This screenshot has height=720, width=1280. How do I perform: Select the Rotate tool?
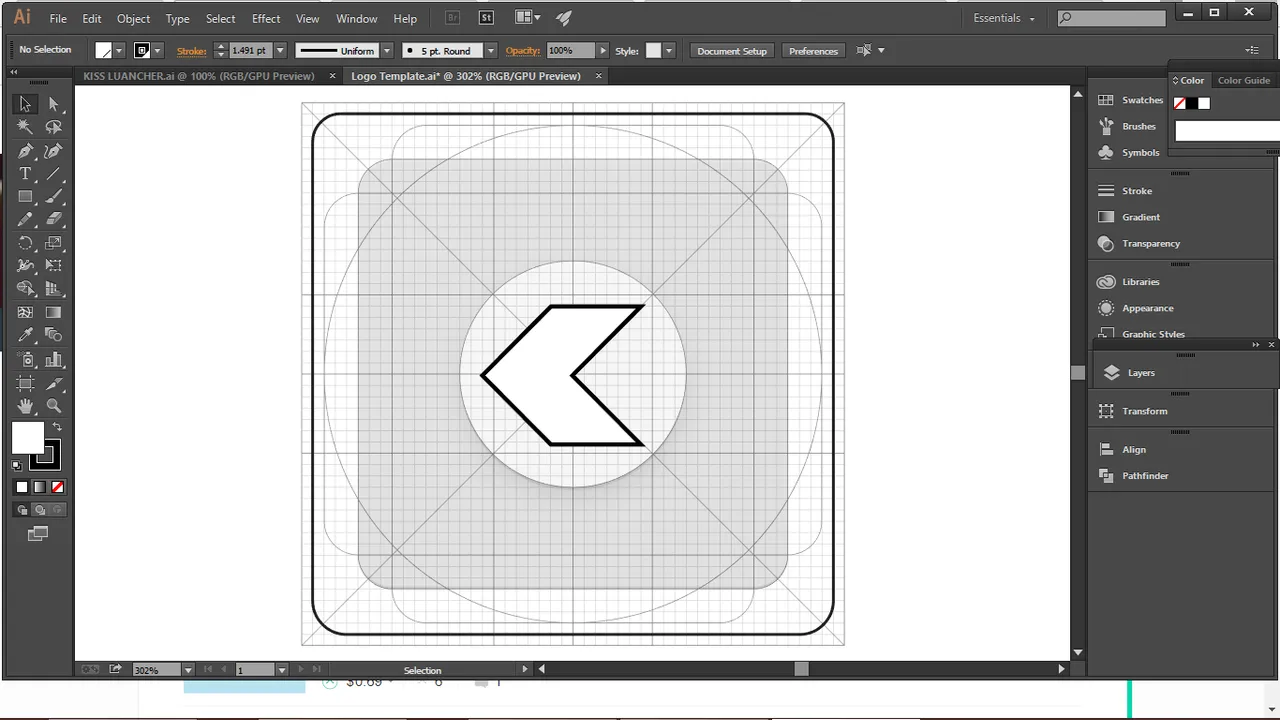[x=25, y=243]
